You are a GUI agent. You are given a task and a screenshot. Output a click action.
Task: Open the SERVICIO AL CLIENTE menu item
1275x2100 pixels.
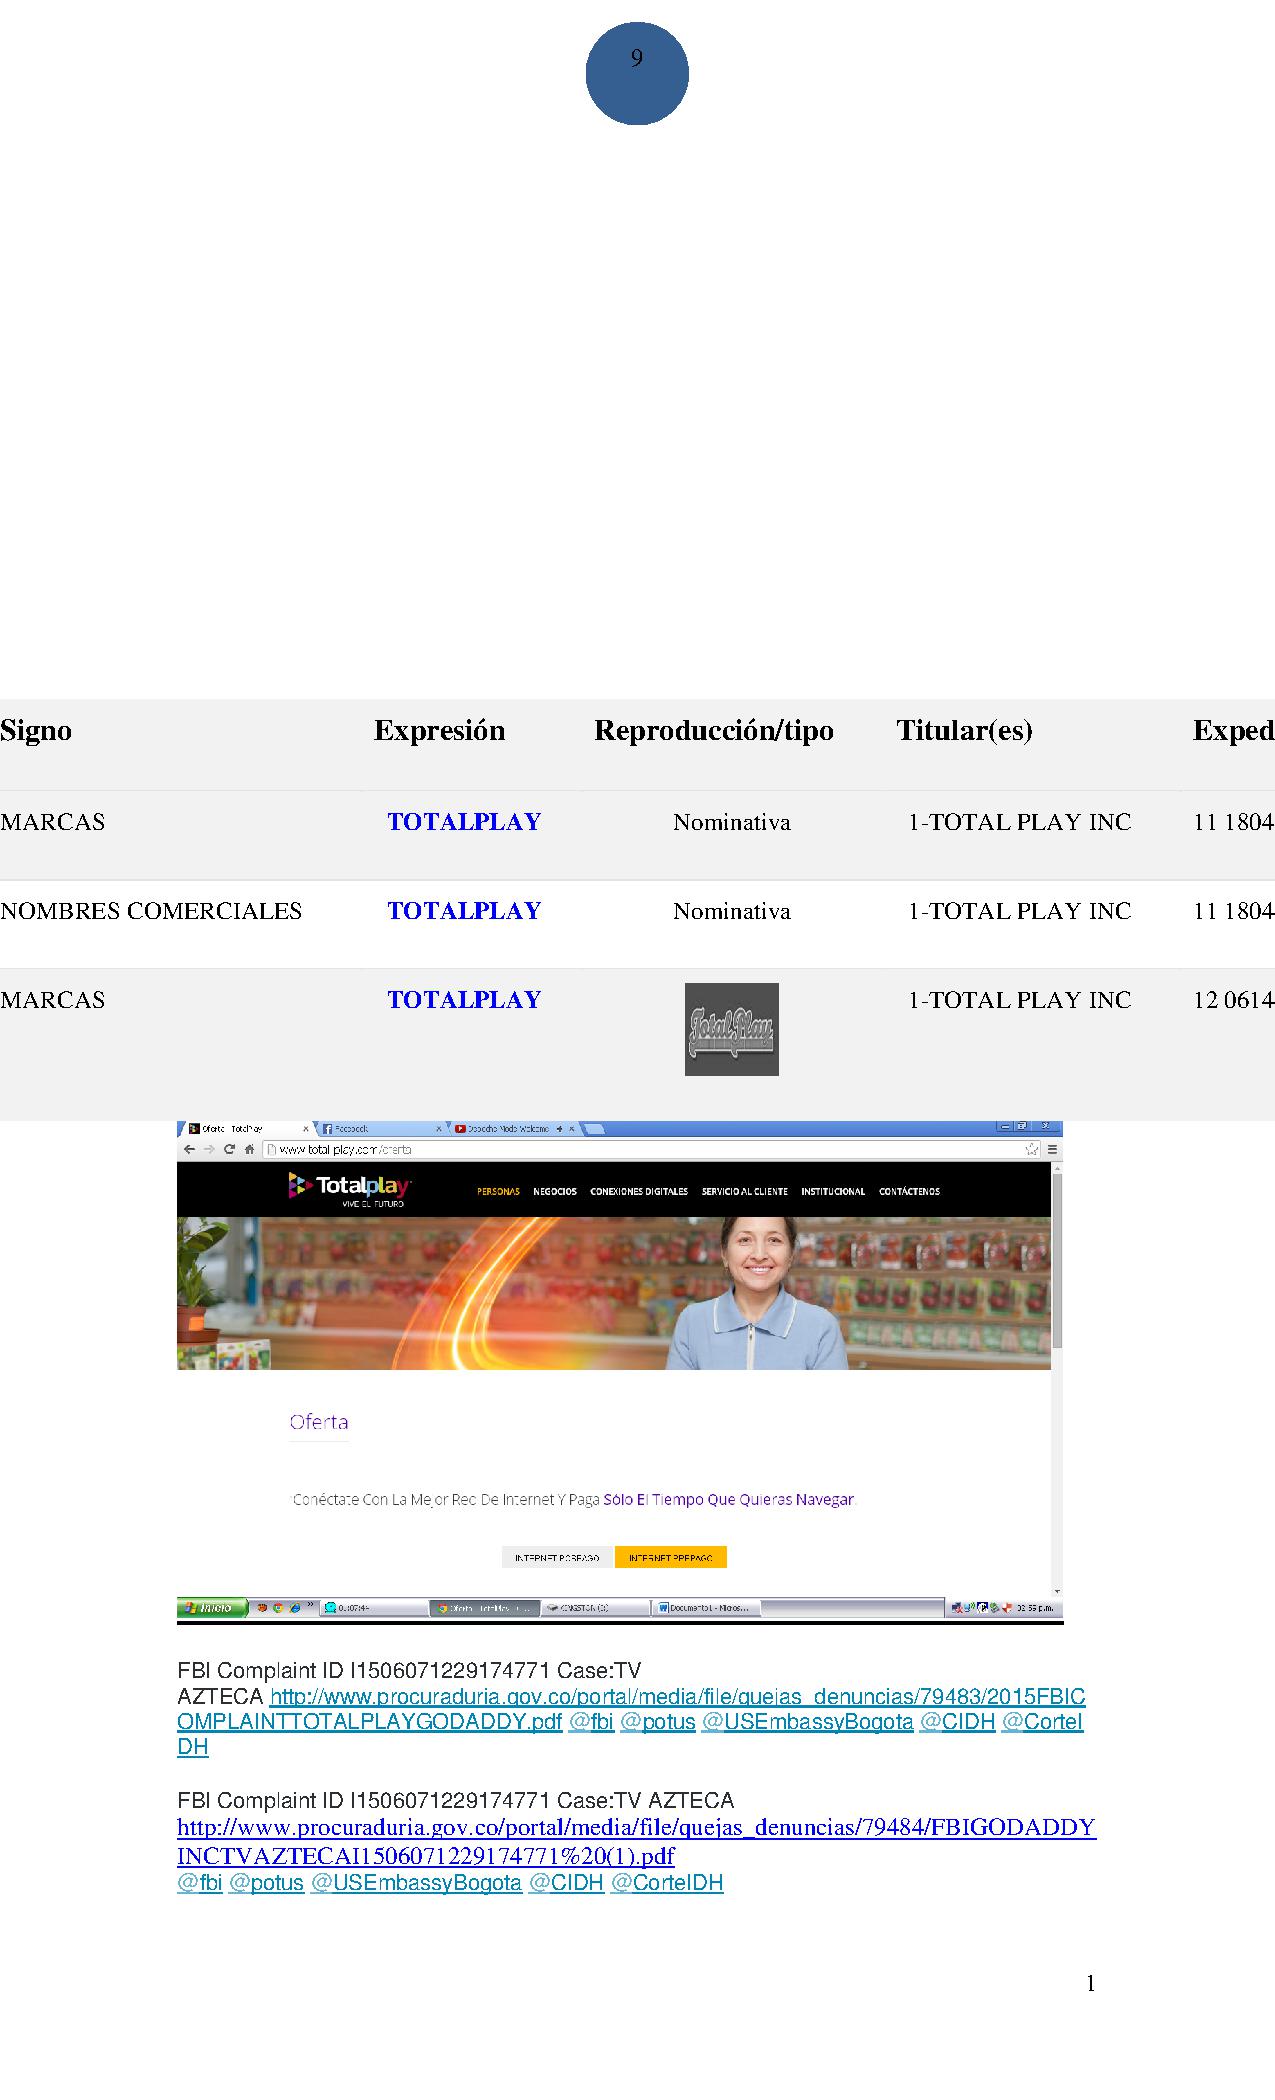pyautogui.click(x=744, y=1191)
